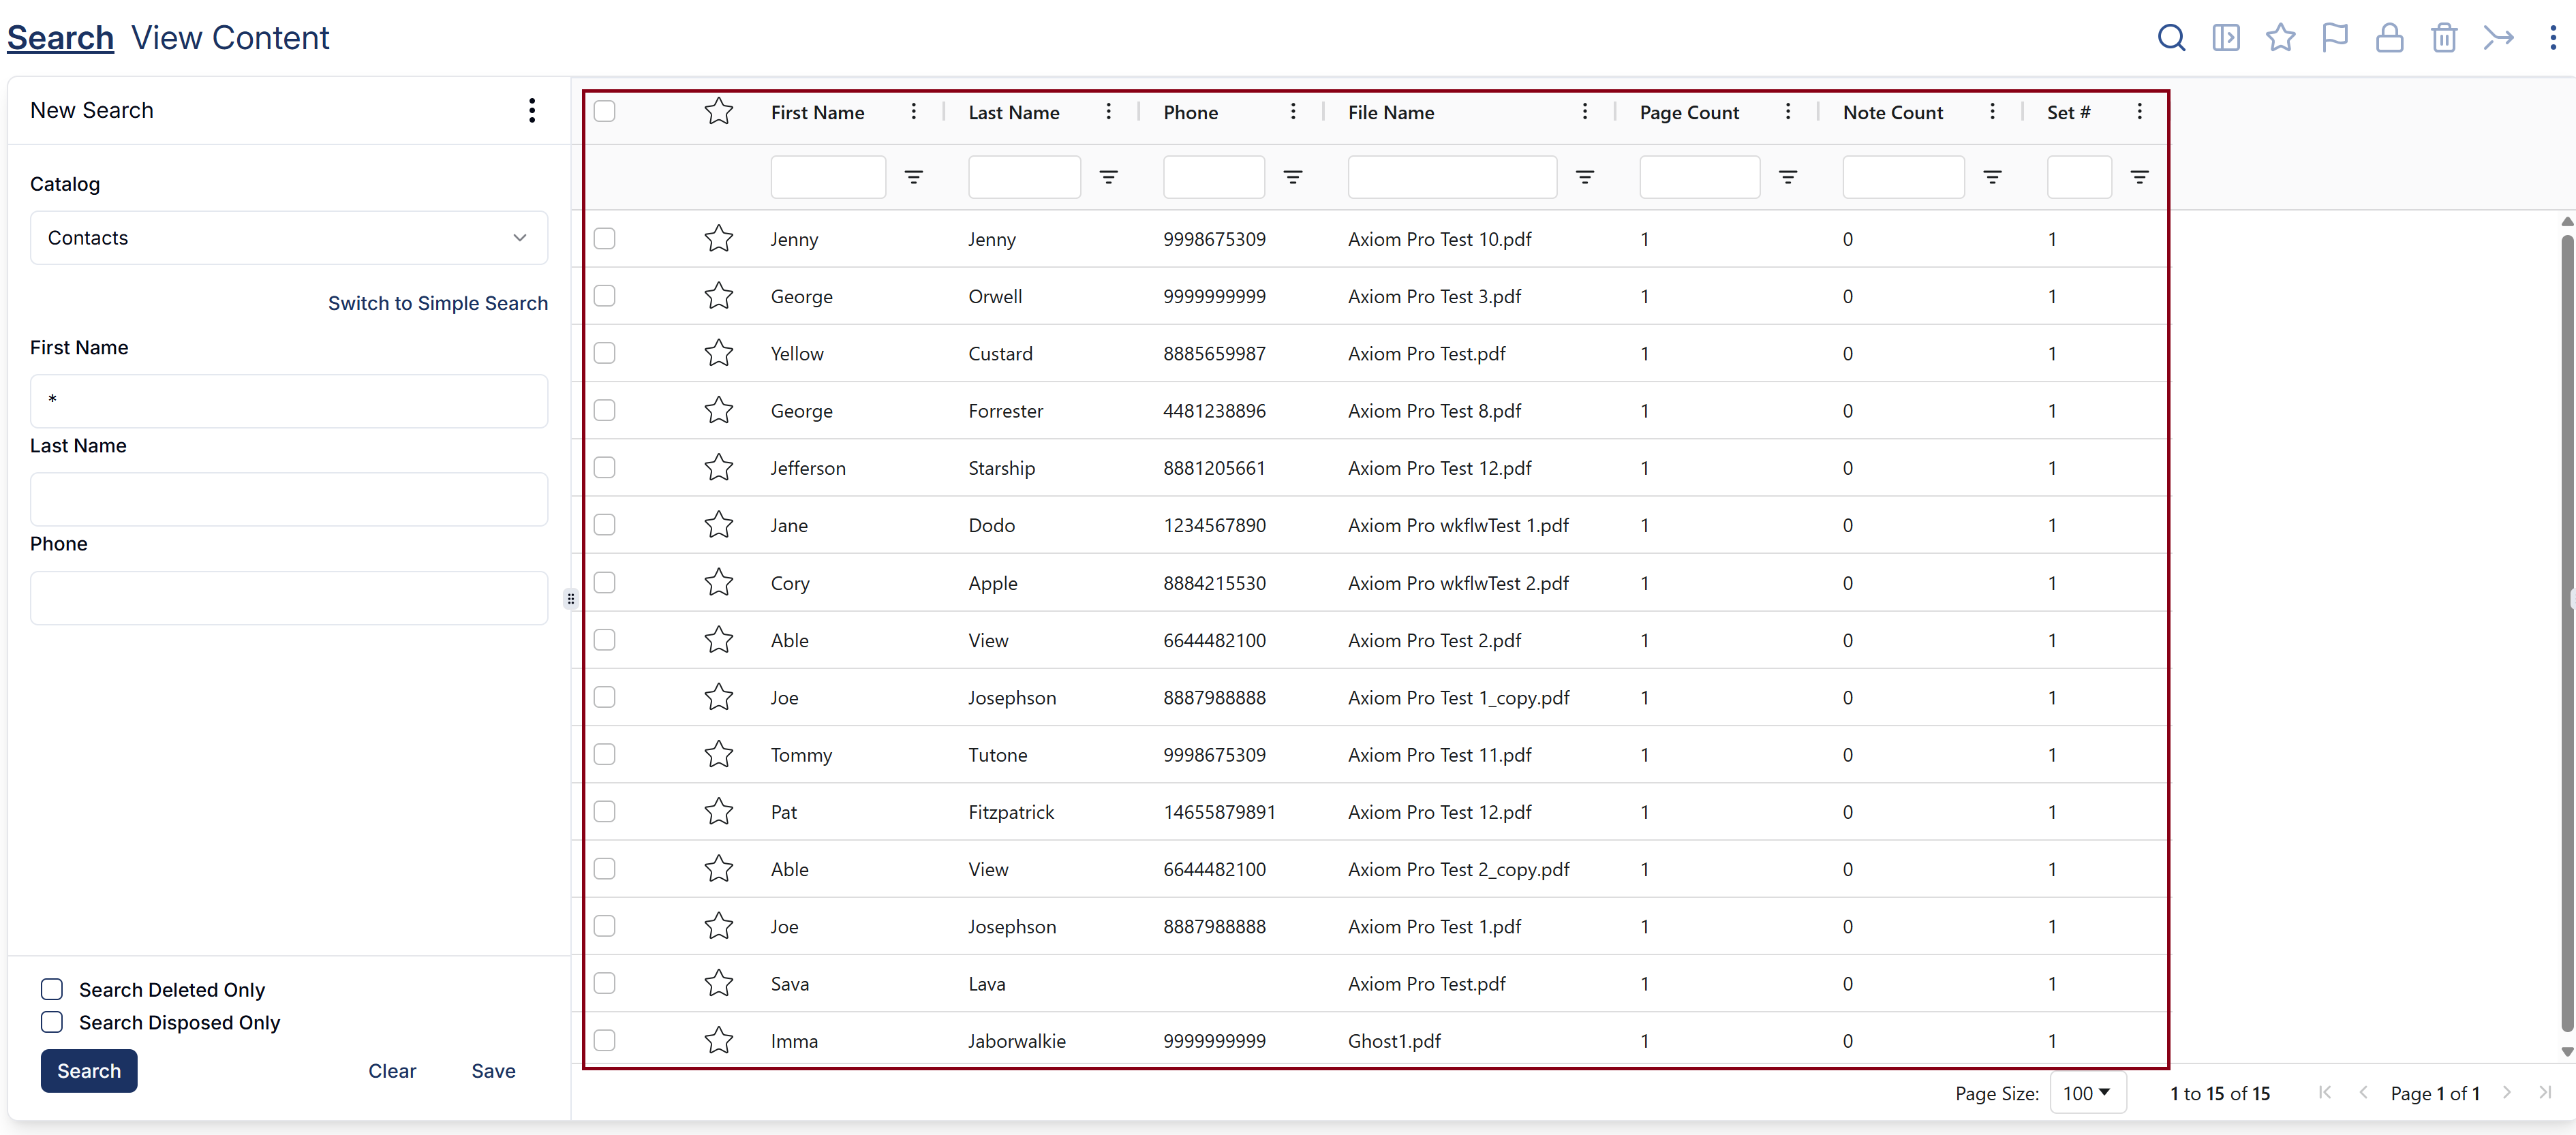
Task: Click the File Name filter text box
Action: tap(1452, 177)
